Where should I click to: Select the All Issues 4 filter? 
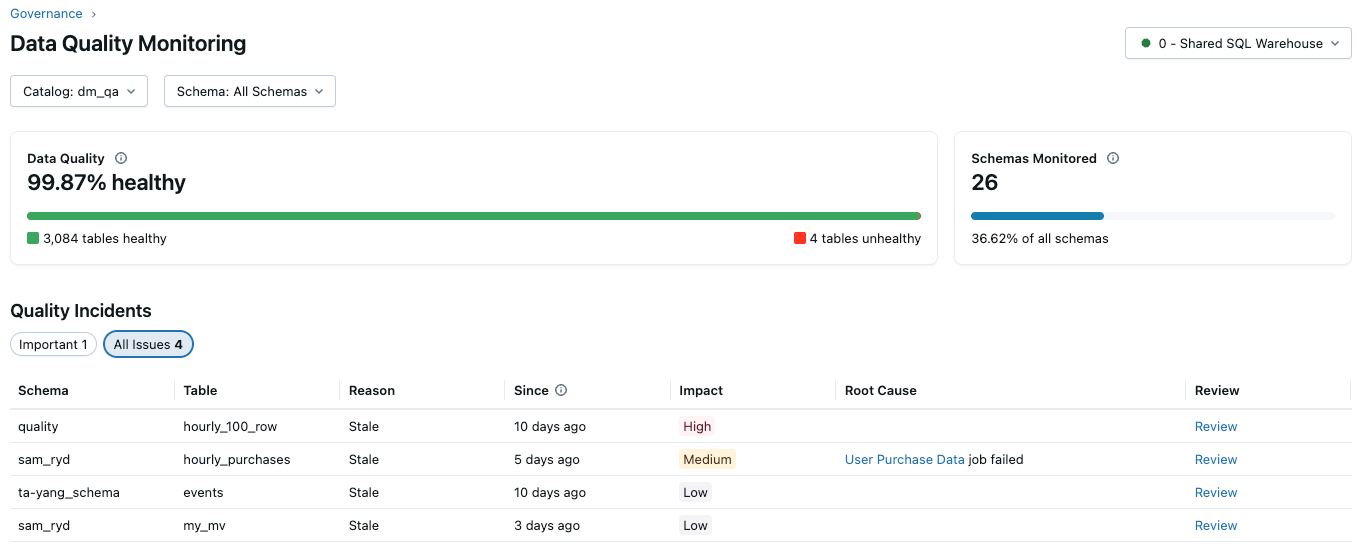tap(148, 344)
